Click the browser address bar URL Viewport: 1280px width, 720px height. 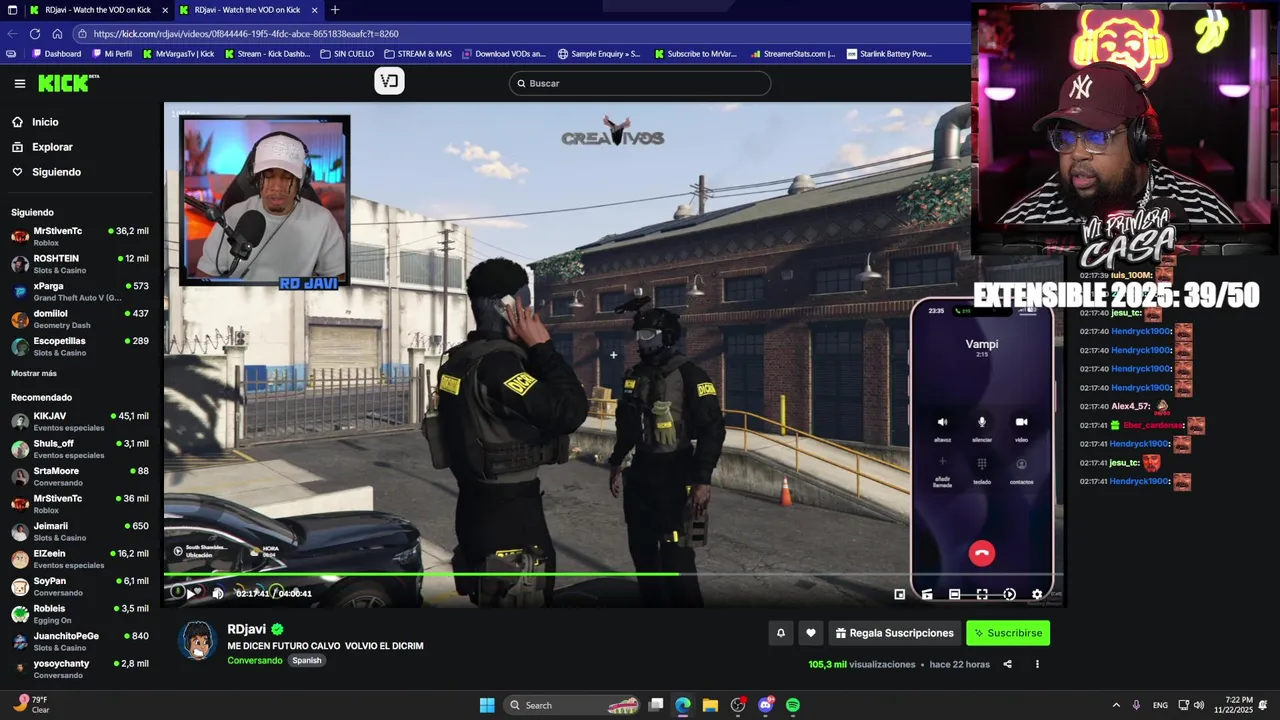tap(246, 33)
